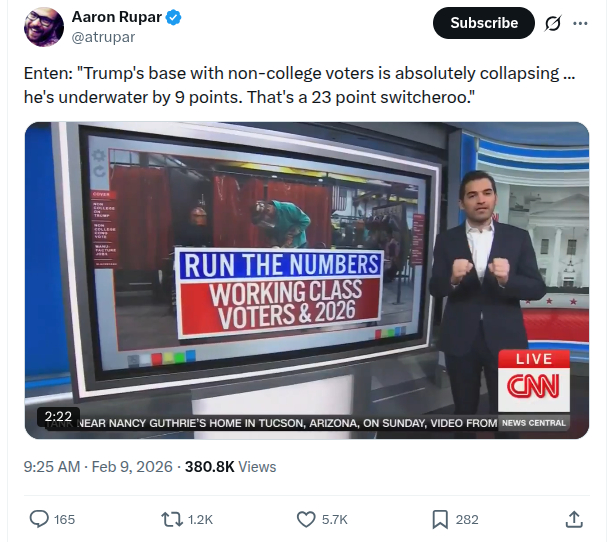Image resolution: width=614 pixels, height=542 pixels.
Task: Click the Subscribe button
Action: click(x=484, y=23)
